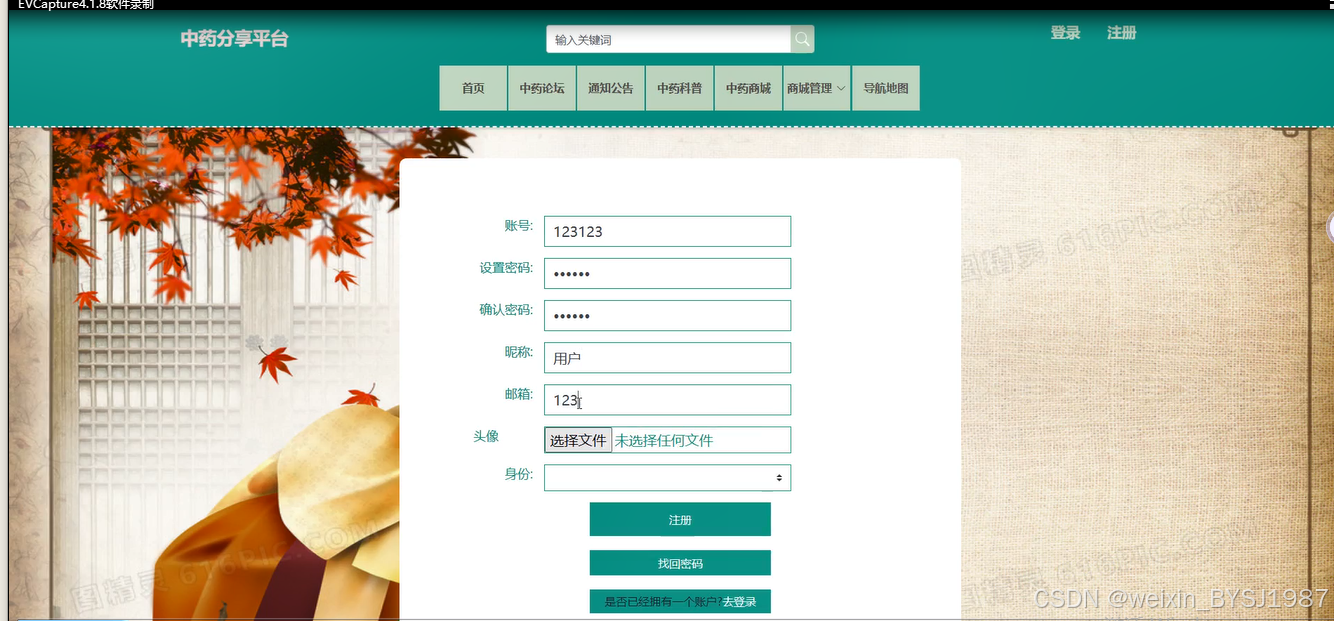The height and width of the screenshot is (621, 1334).
Task: Click the 设置密码 password field
Action: tap(667, 273)
